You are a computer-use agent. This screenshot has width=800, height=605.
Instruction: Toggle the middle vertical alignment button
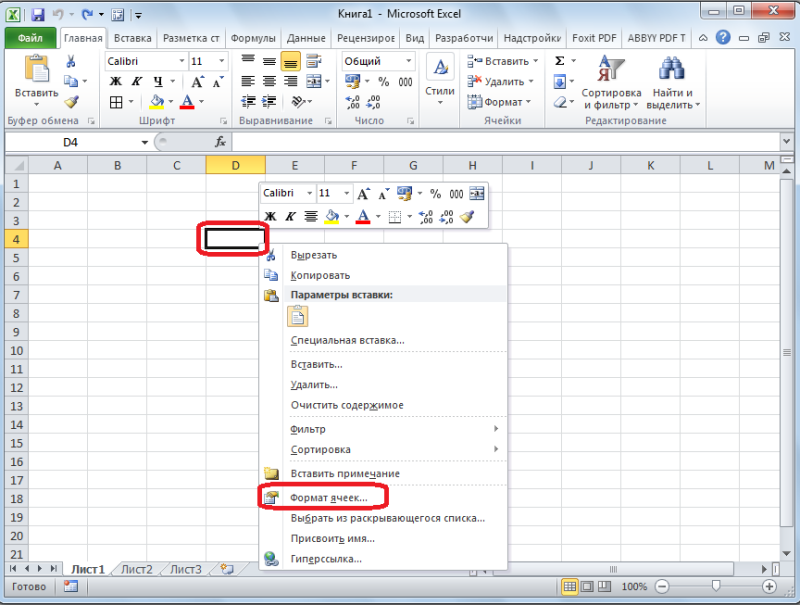(269, 62)
